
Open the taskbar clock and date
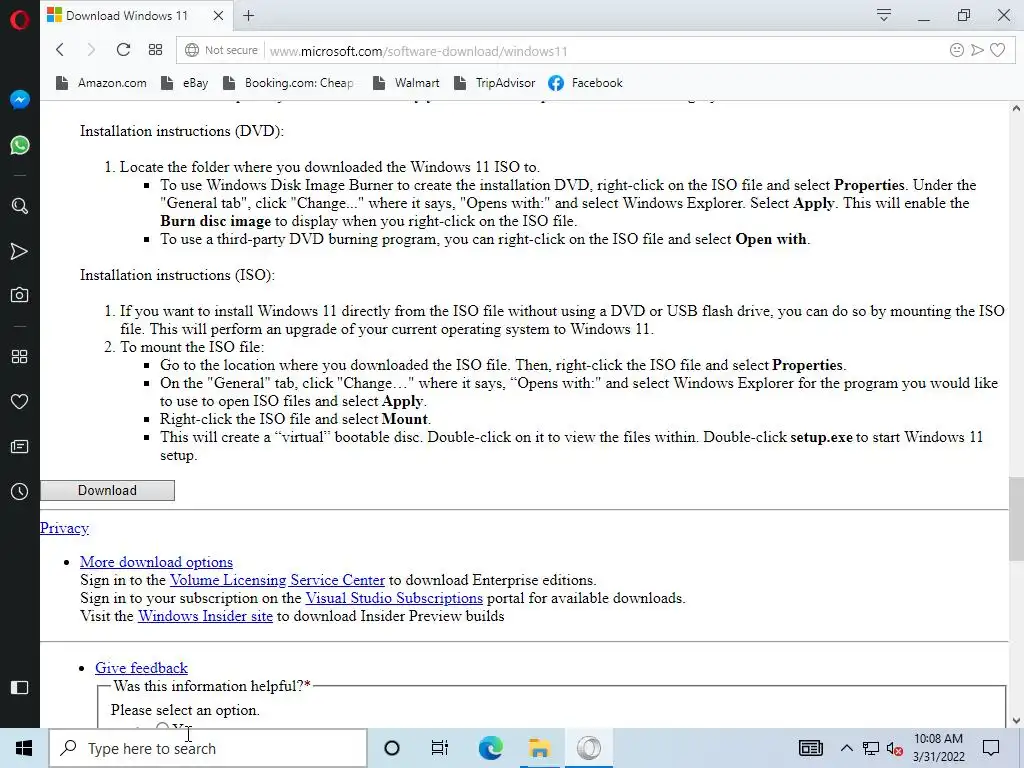938,748
